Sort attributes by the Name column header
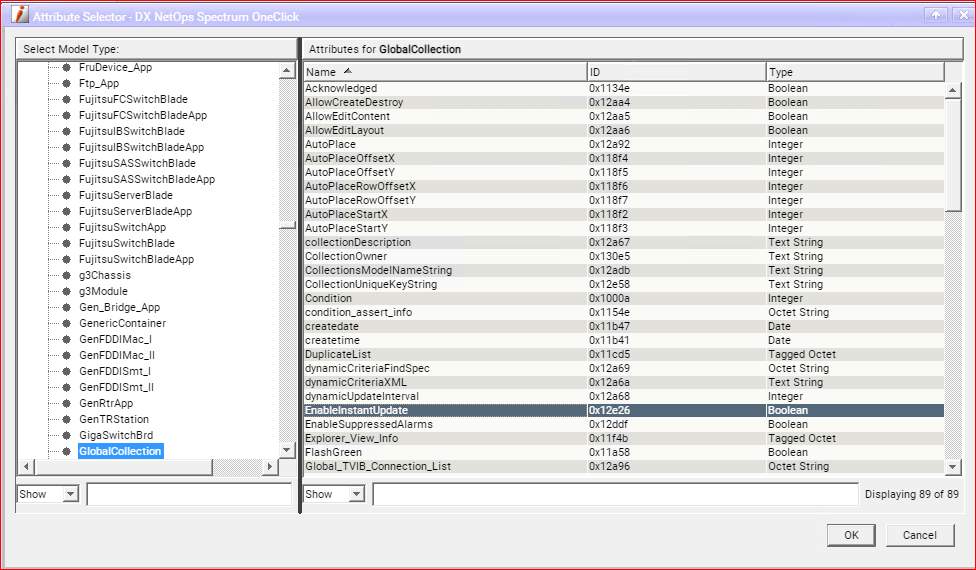 tap(445, 72)
